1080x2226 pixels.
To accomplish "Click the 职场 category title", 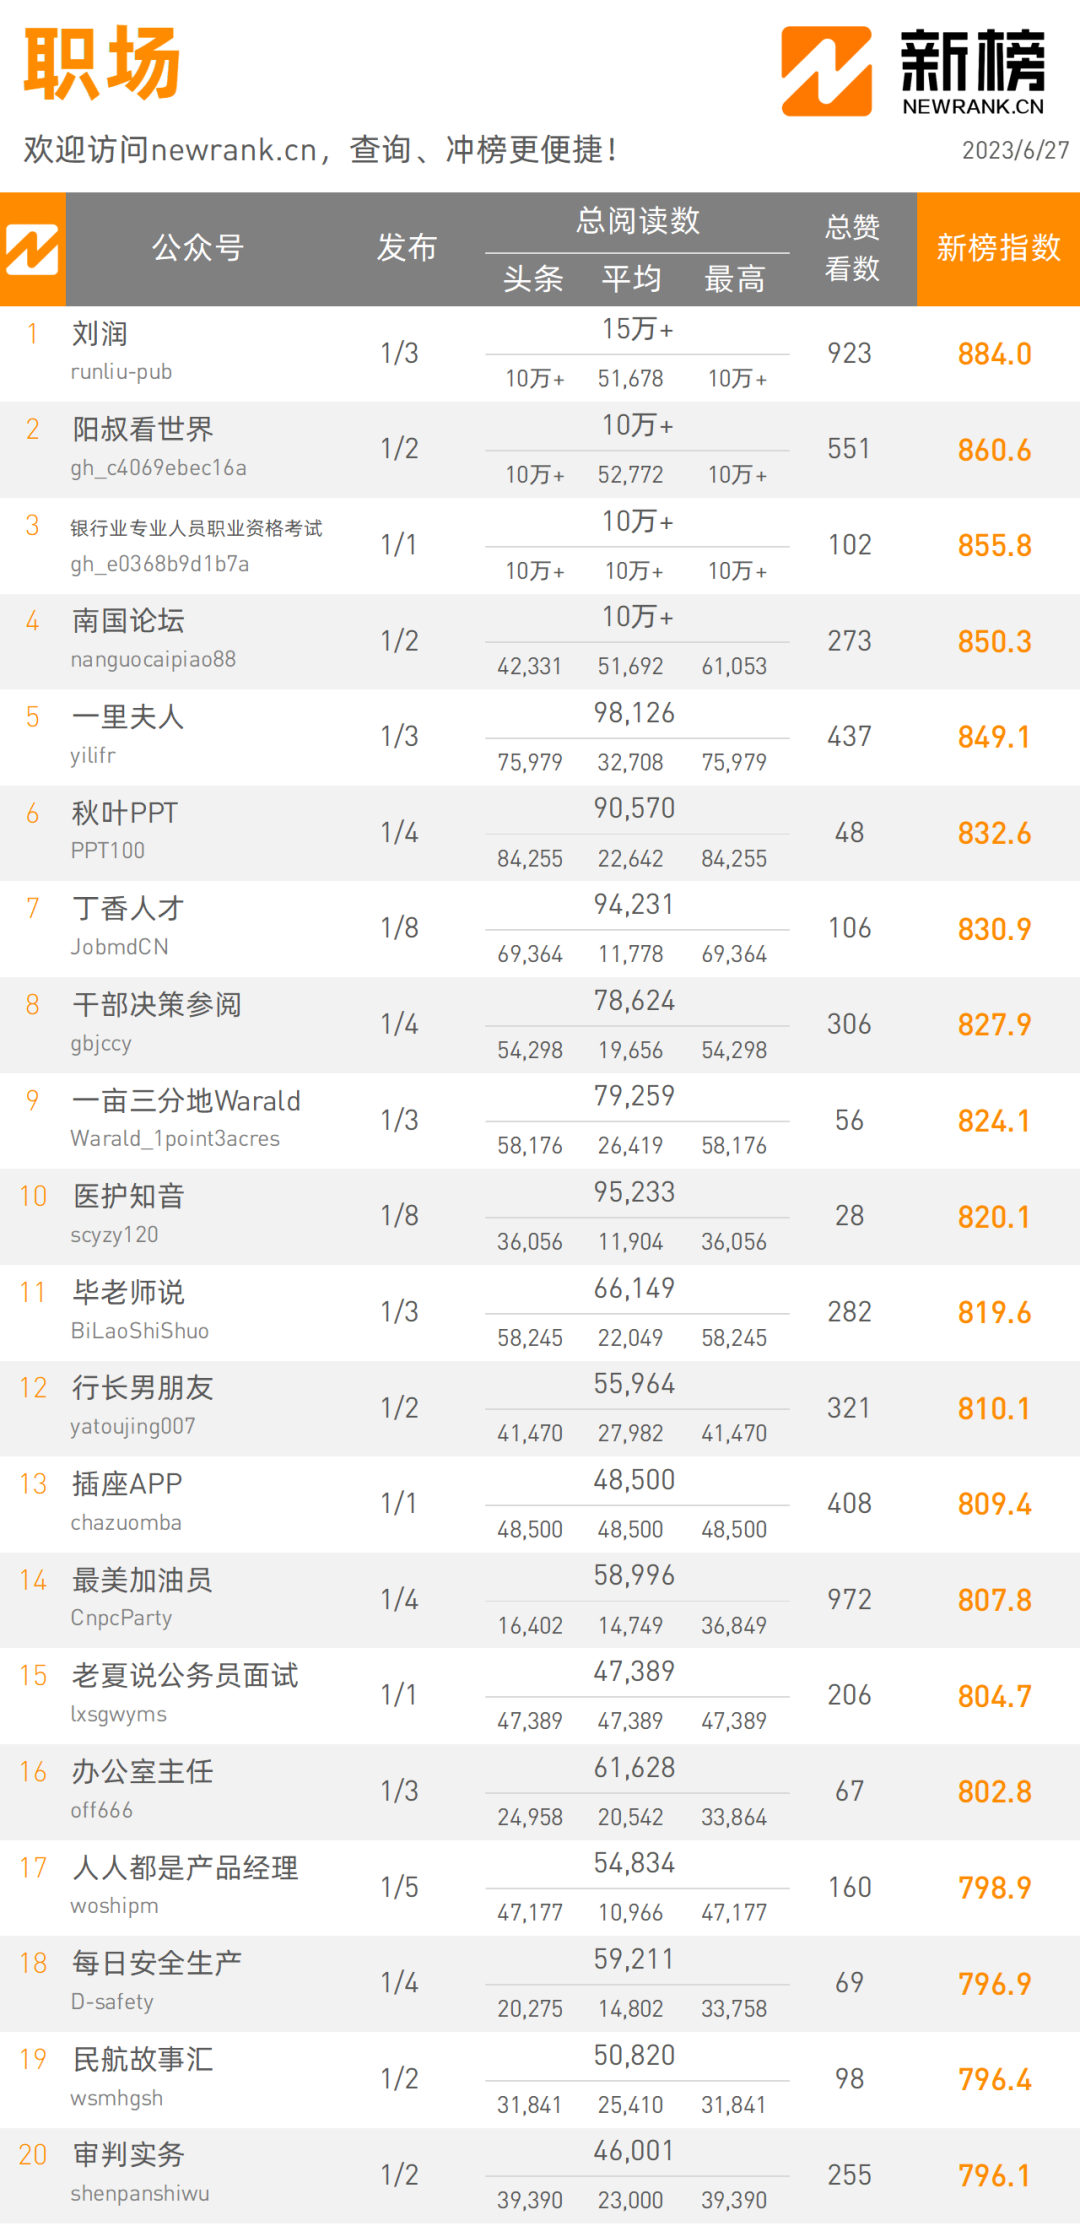I will pos(102,64).
